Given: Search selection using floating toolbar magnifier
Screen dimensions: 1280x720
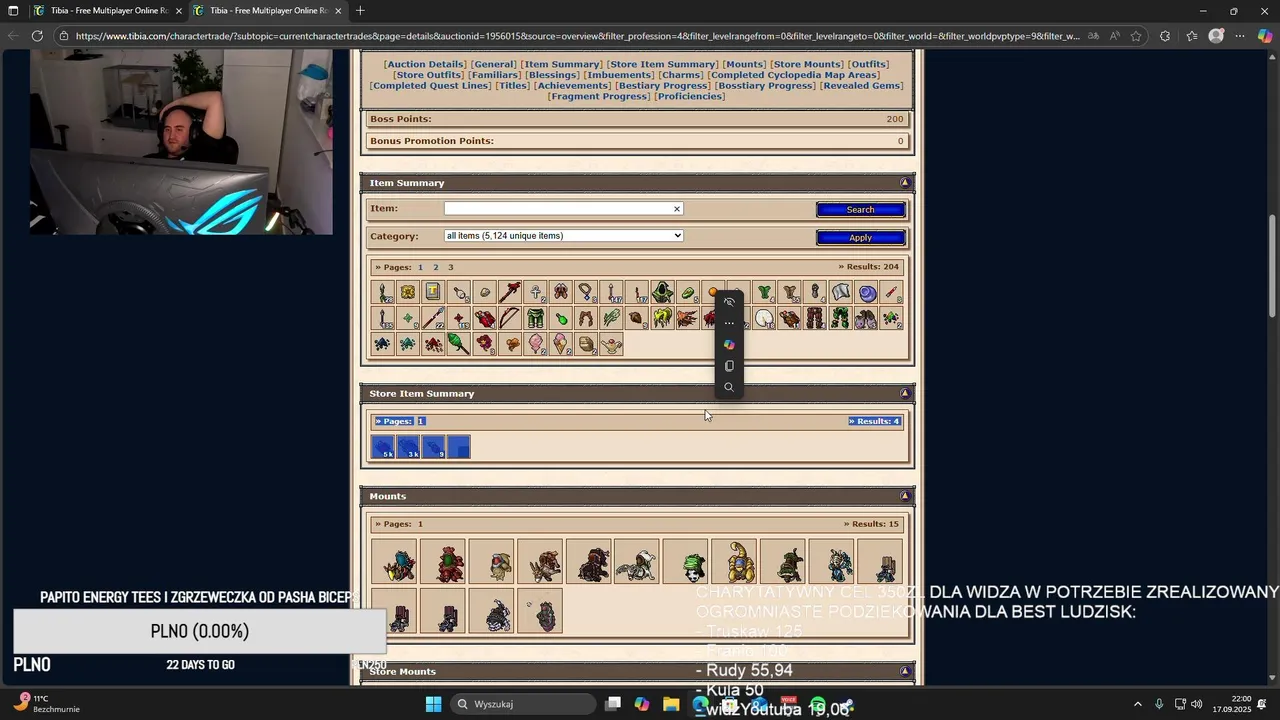Looking at the screenshot, I should pos(729,387).
